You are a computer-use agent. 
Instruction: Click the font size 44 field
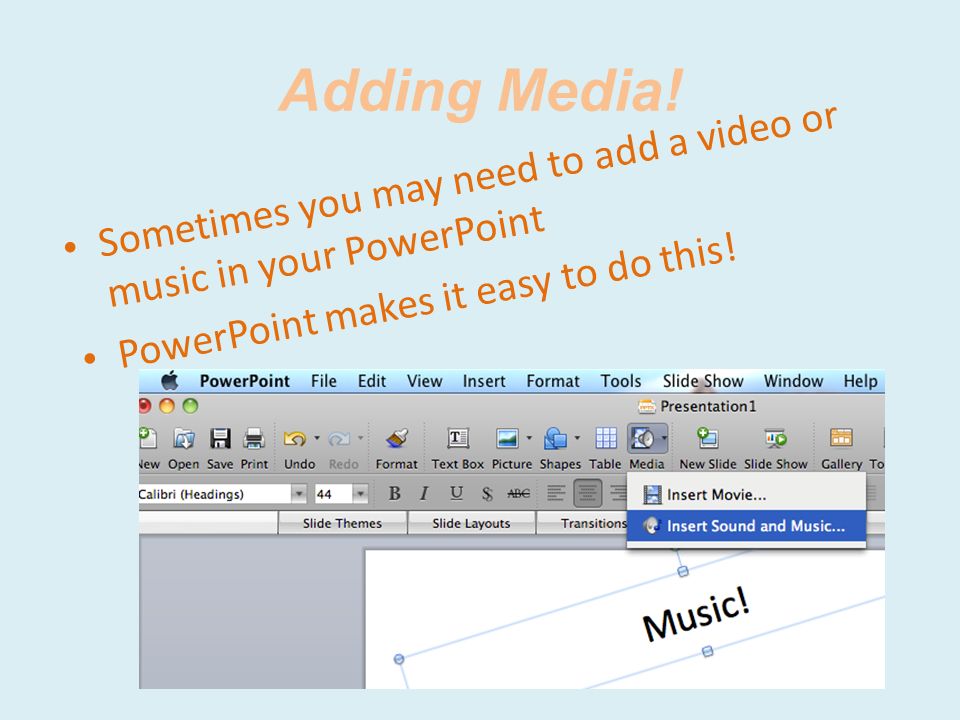[x=334, y=493]
